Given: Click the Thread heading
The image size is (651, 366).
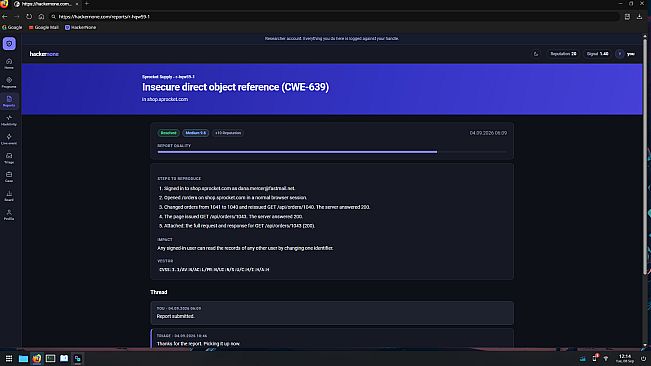Looking at the screenshot, I should click(159, 292).
